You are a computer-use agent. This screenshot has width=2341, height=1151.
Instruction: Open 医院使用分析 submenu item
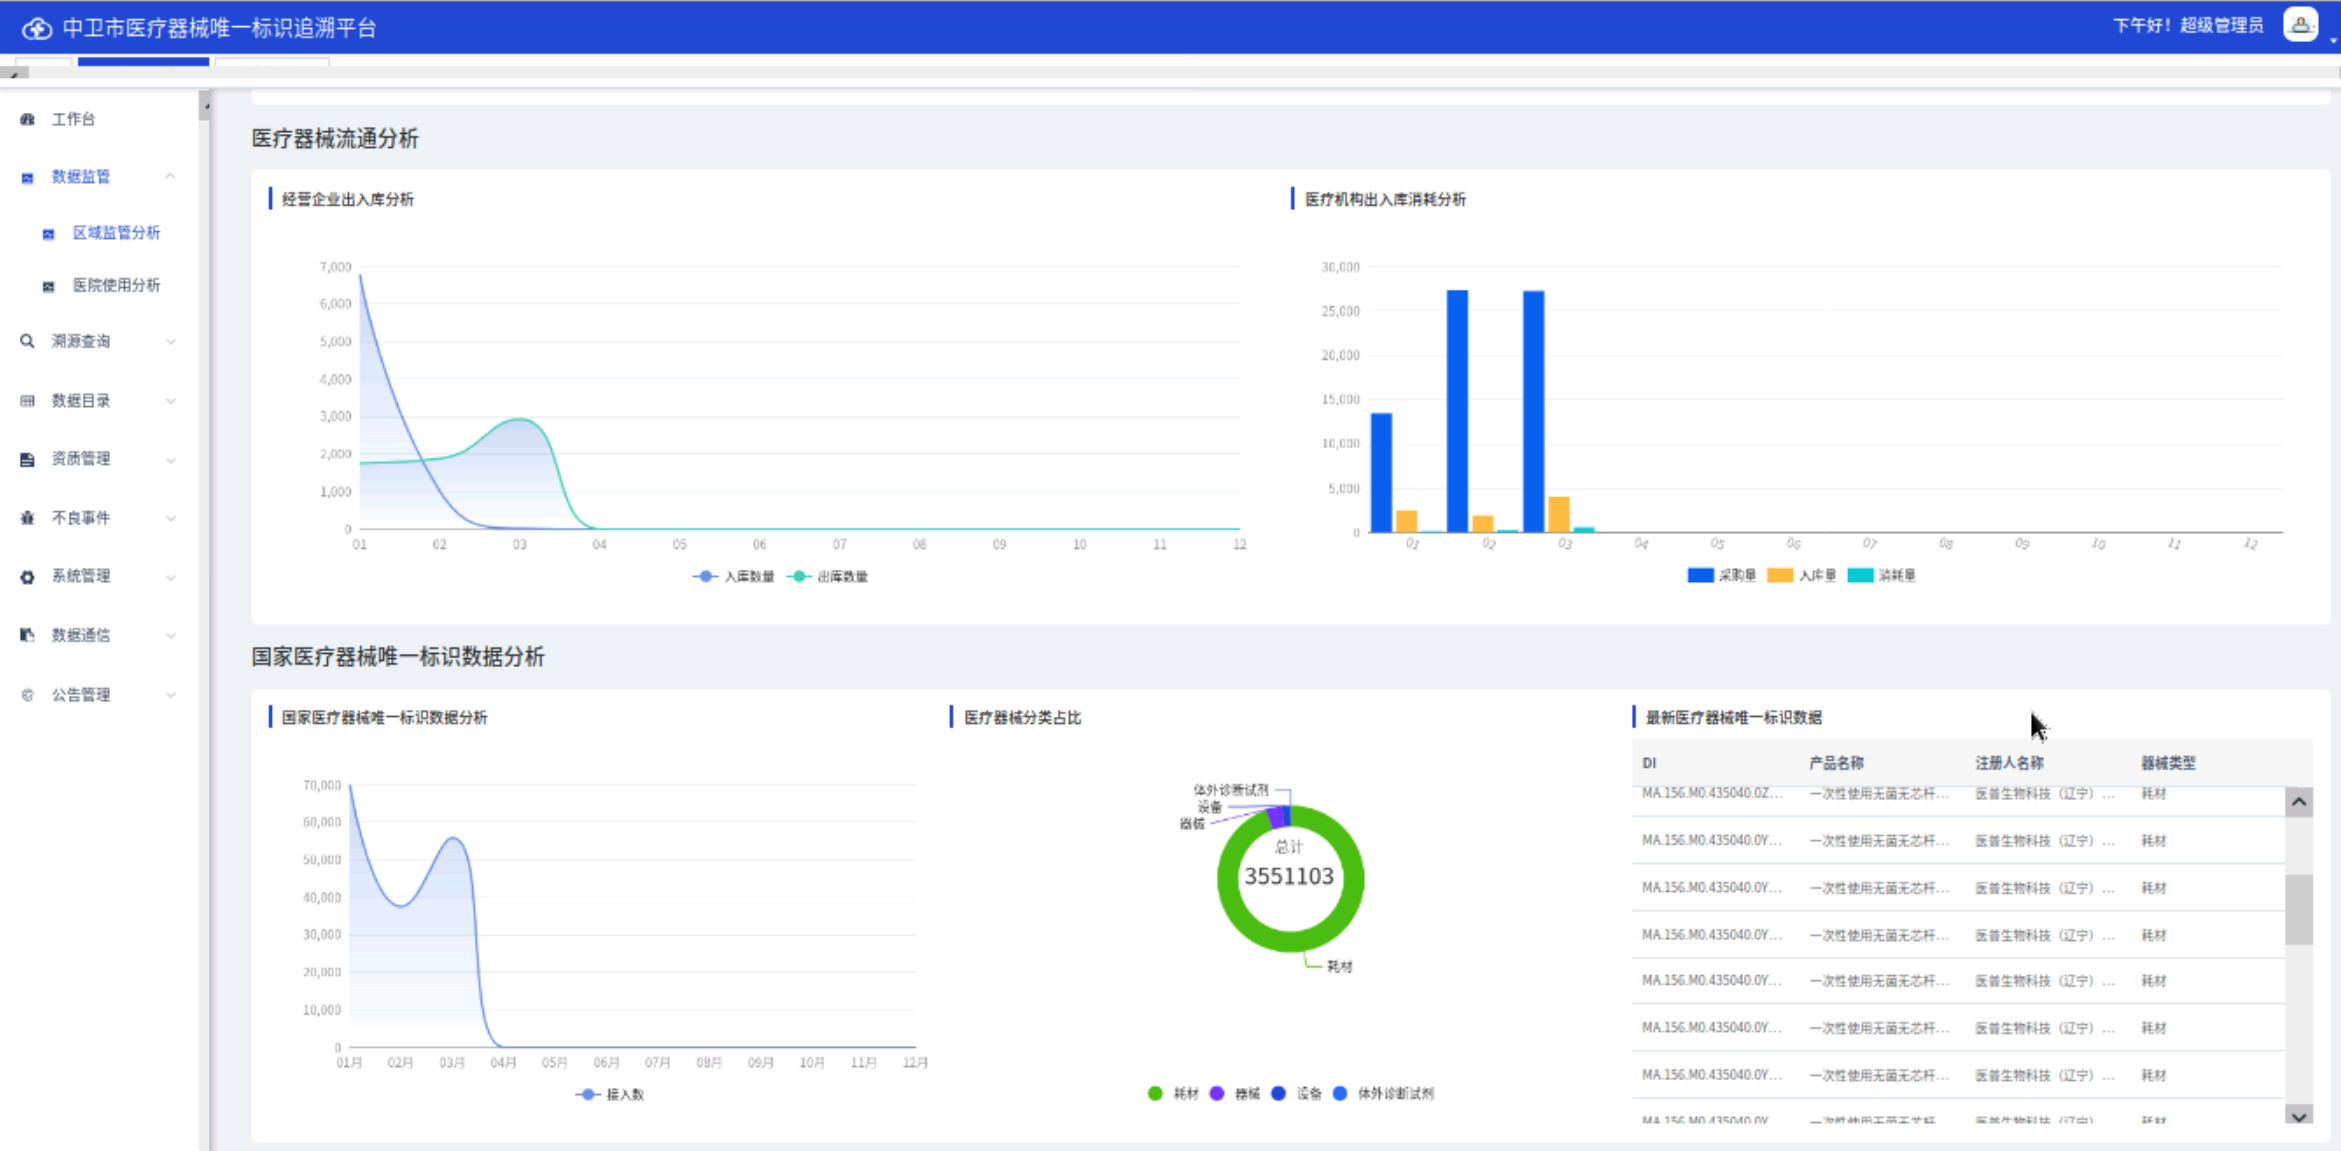116,285
